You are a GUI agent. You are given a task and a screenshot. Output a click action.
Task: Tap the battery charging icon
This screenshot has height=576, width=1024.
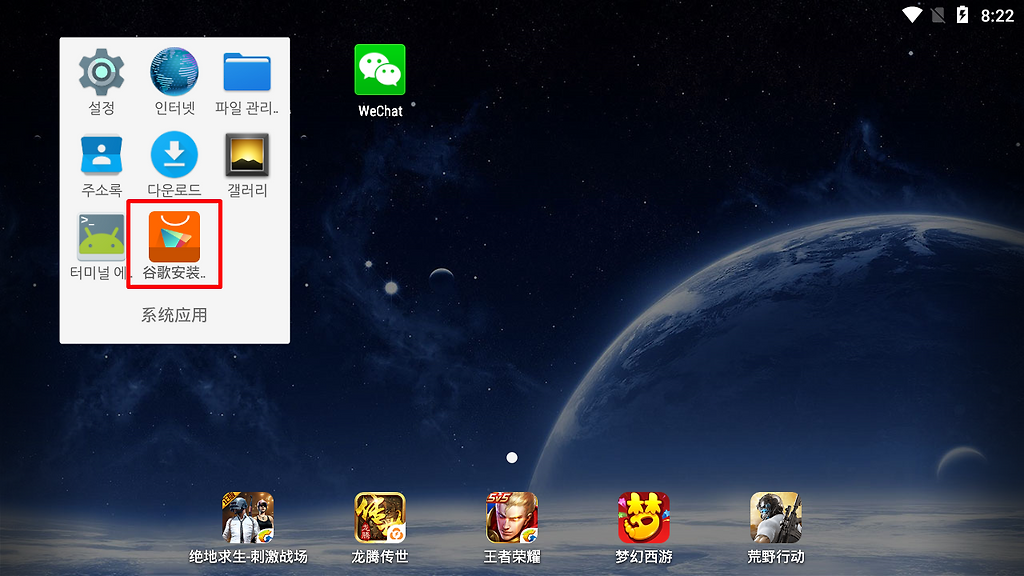(963, 14)
